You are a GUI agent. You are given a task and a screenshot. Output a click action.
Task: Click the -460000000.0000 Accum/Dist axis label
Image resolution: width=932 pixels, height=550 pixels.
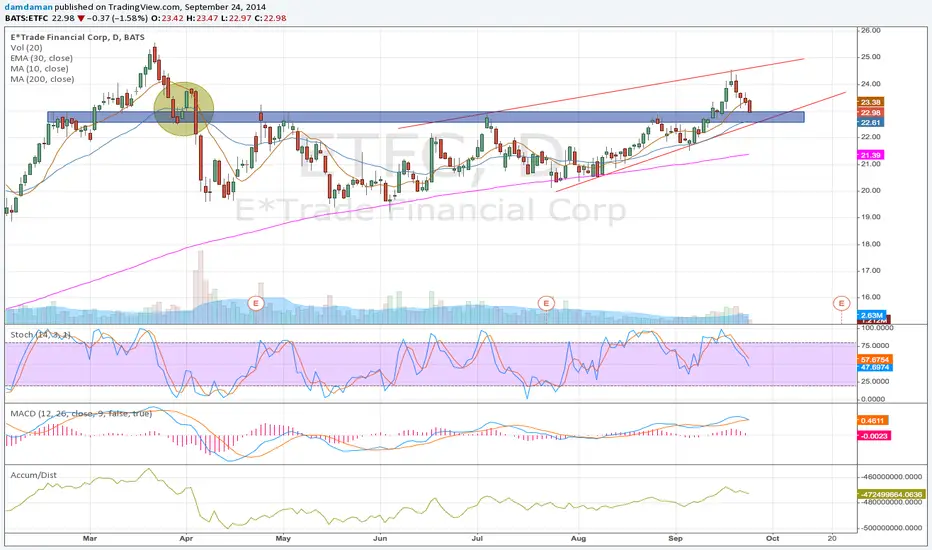pos(892,476)
